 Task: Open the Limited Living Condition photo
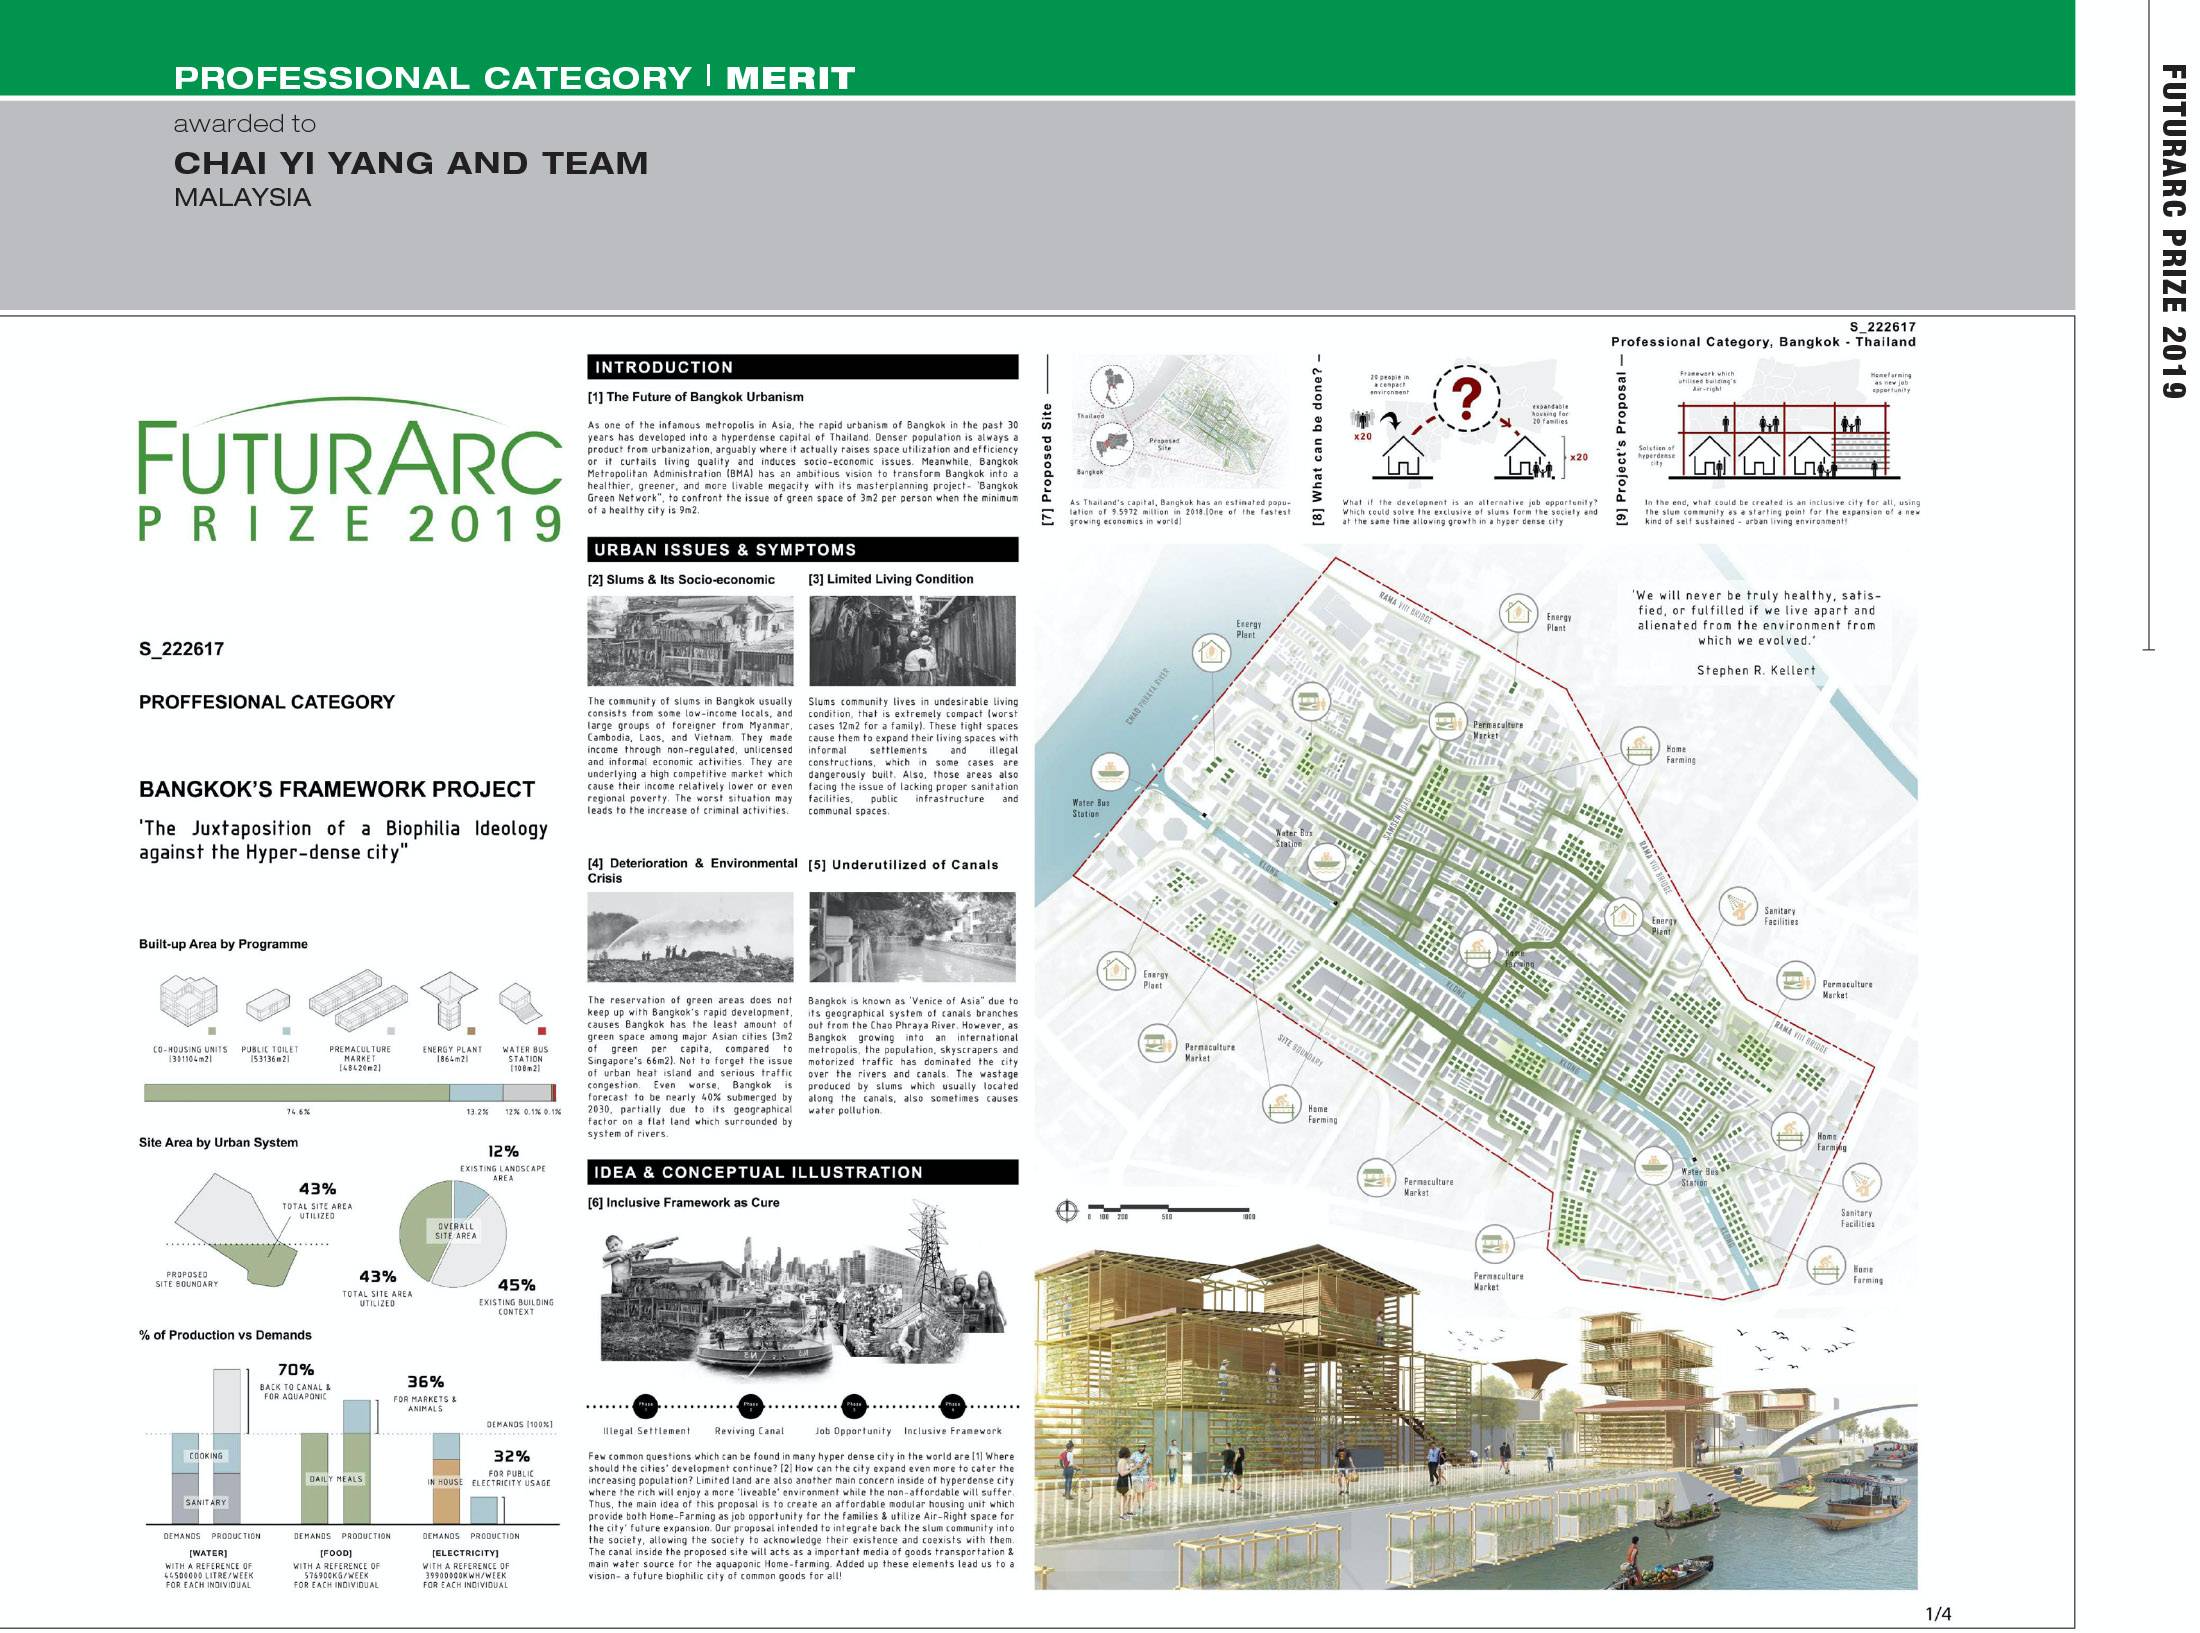click(912, 641)
